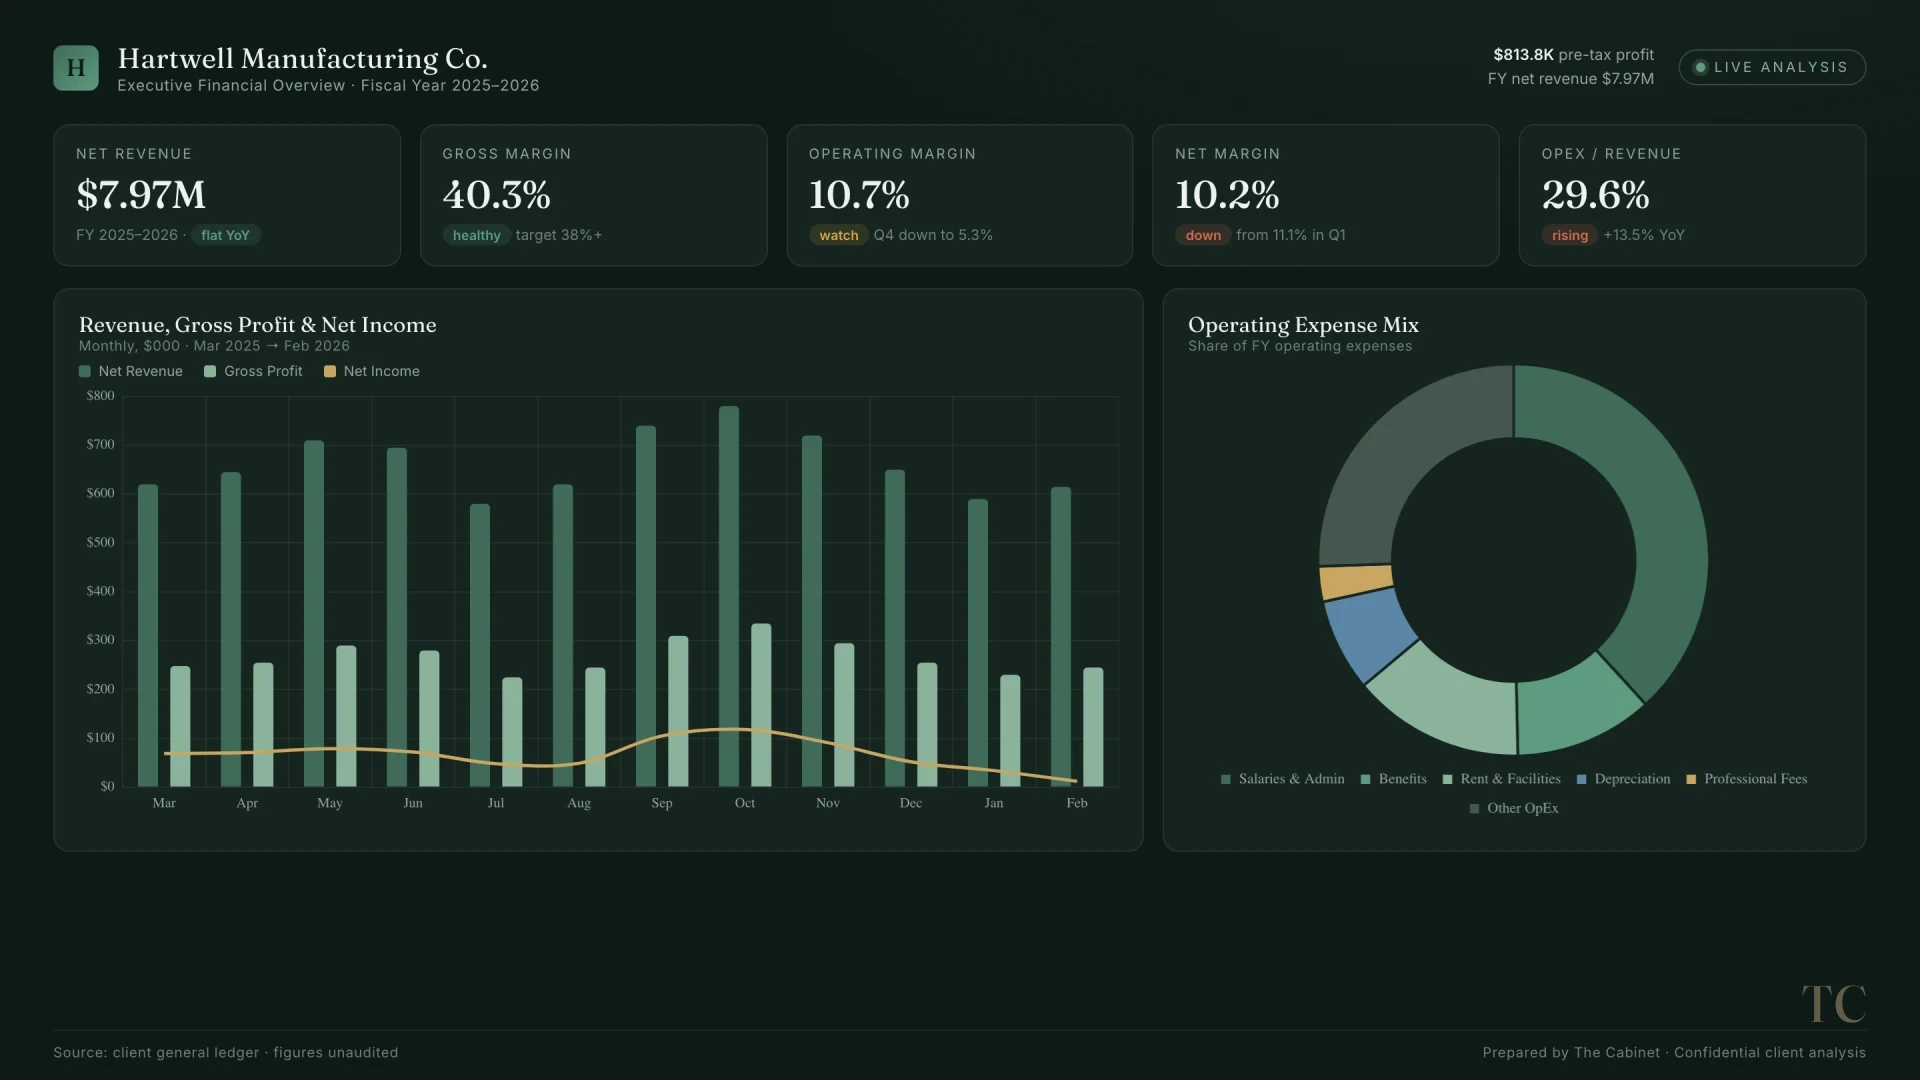Toggle Professional Fees legend item
The width and height of the screenshot is (1920, 1080).
point(1747,779)
